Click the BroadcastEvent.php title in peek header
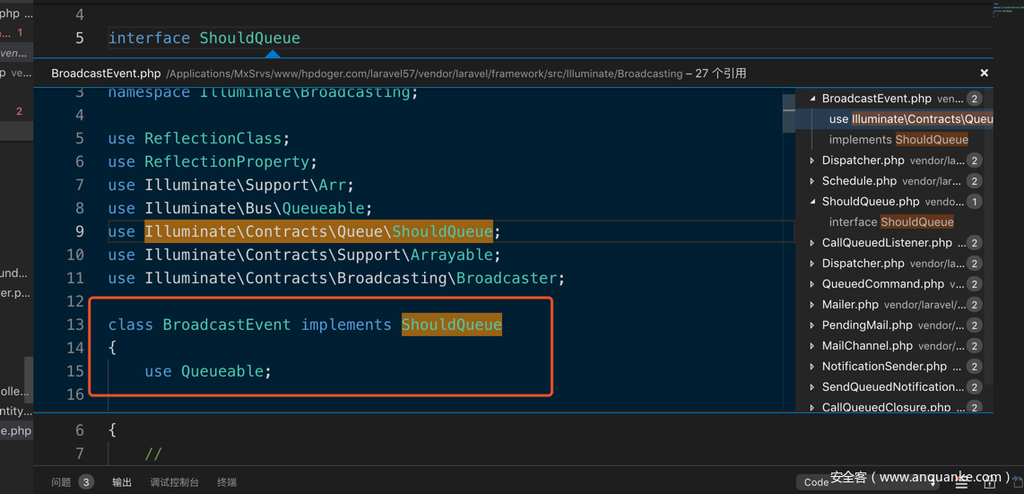The height and width of the screenshot is (494, 1024). point(106,73)
